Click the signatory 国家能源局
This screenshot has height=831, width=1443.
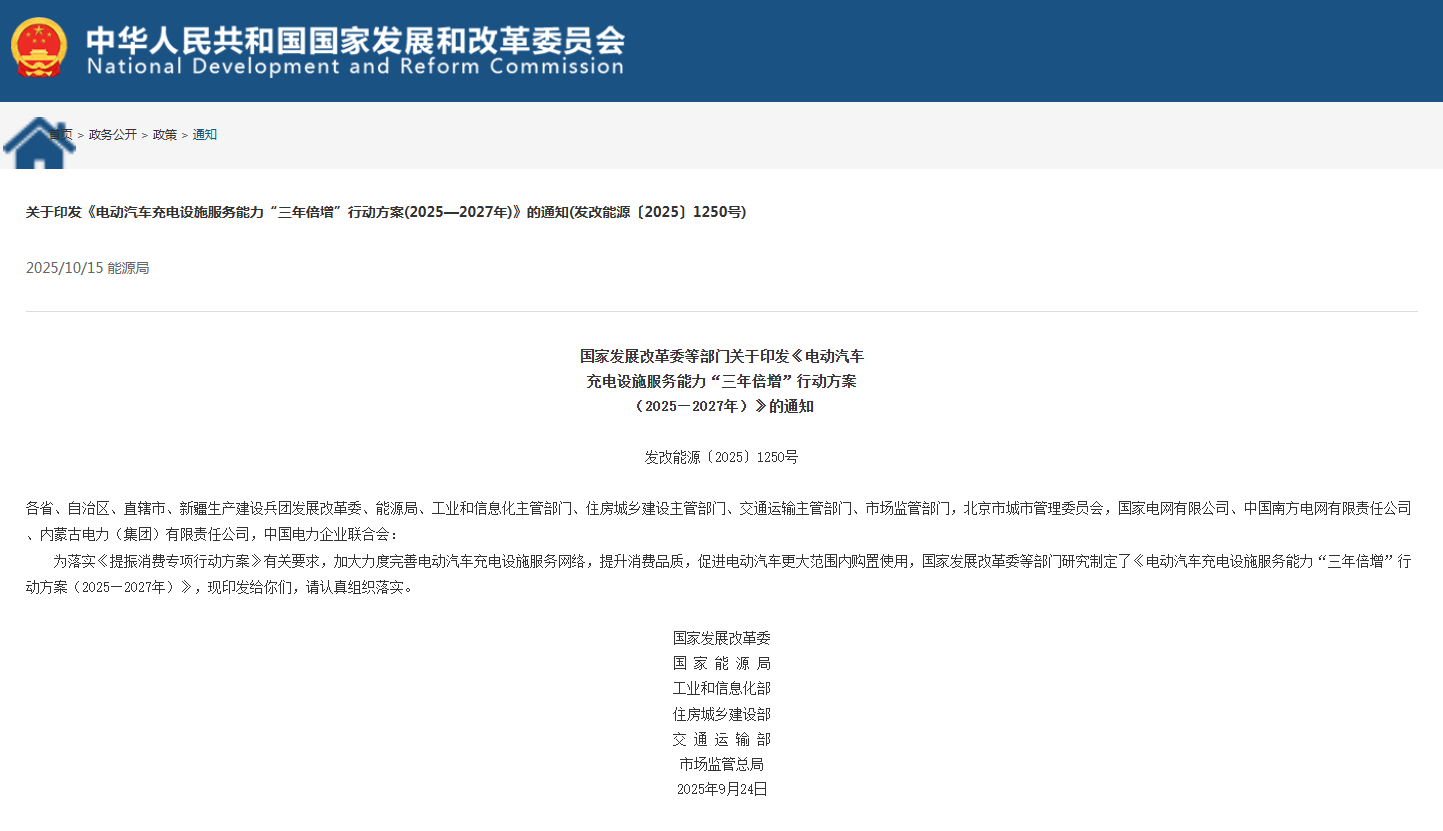[721, 663]
